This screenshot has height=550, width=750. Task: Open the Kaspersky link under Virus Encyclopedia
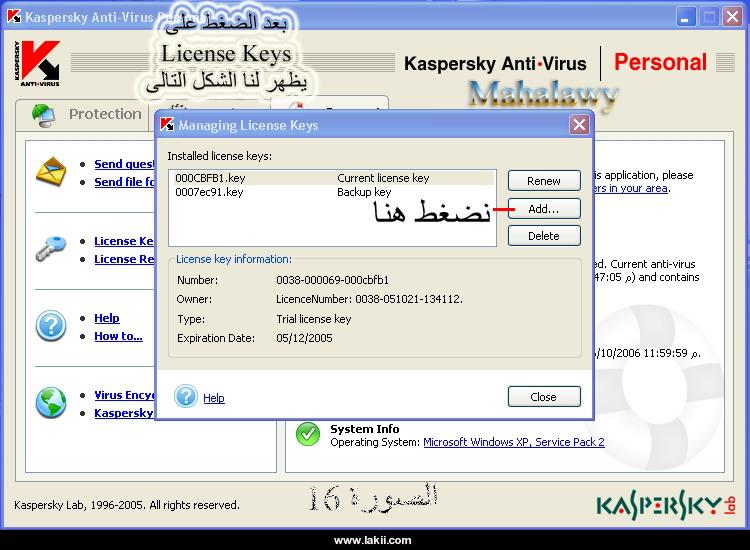point(124,413)
